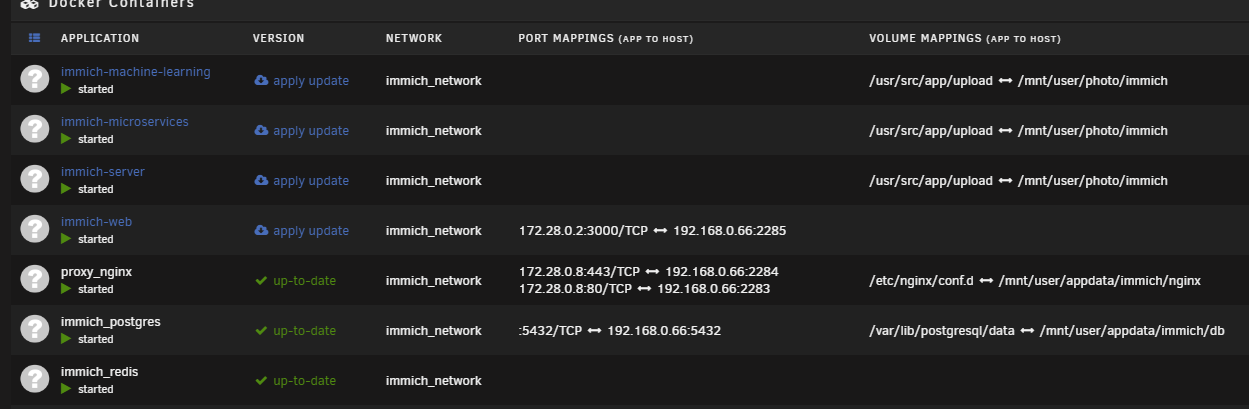
Task: Apply update for immich-microservices
Action: [x=301, y=130]
